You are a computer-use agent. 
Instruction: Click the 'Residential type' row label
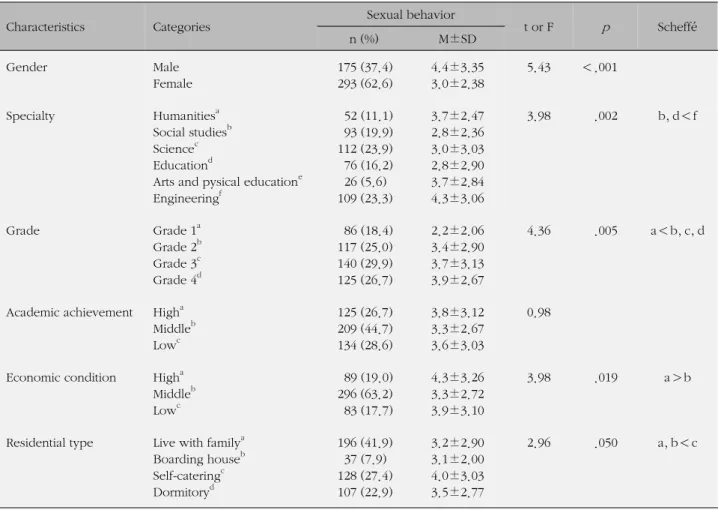click(x=49, y=443)
